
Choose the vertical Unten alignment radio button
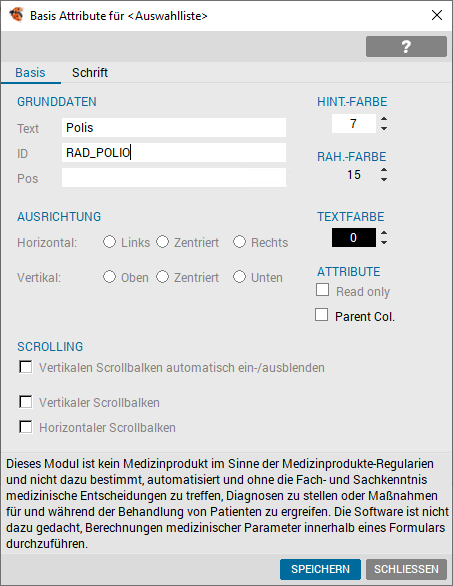click(240, 277)
